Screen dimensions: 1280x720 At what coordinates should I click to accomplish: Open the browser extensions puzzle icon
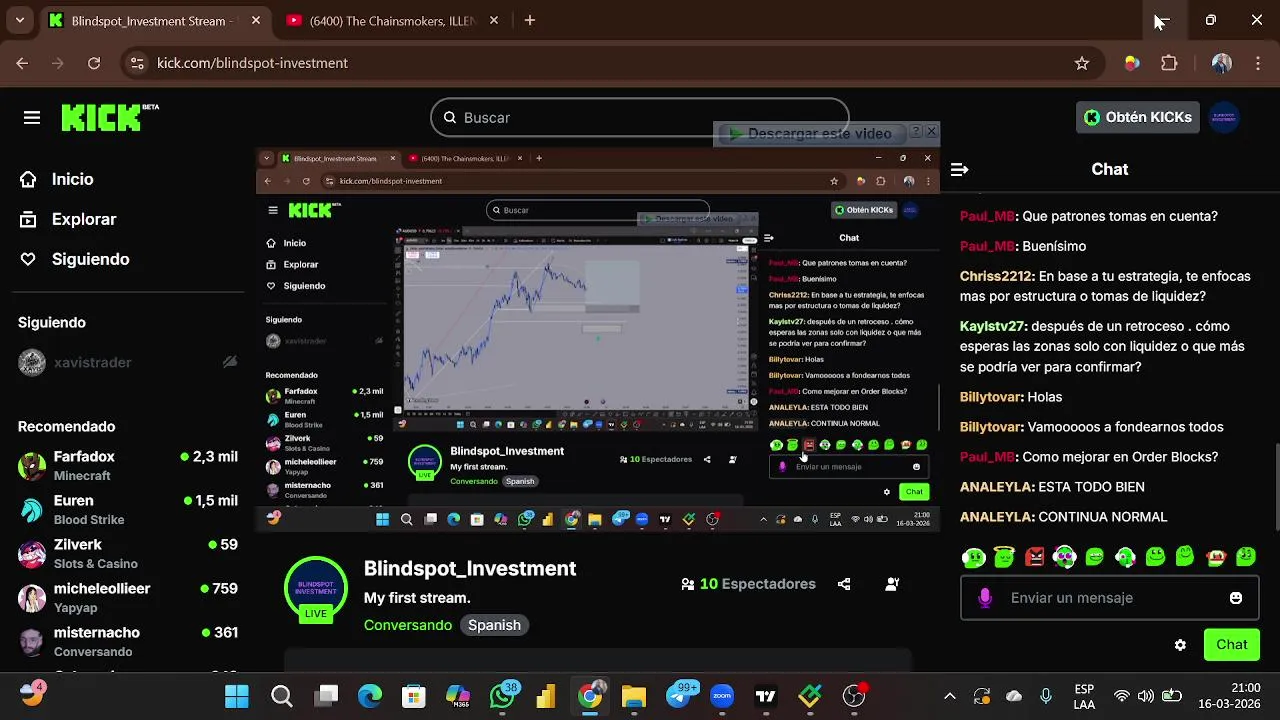(x=1169, y=63)
